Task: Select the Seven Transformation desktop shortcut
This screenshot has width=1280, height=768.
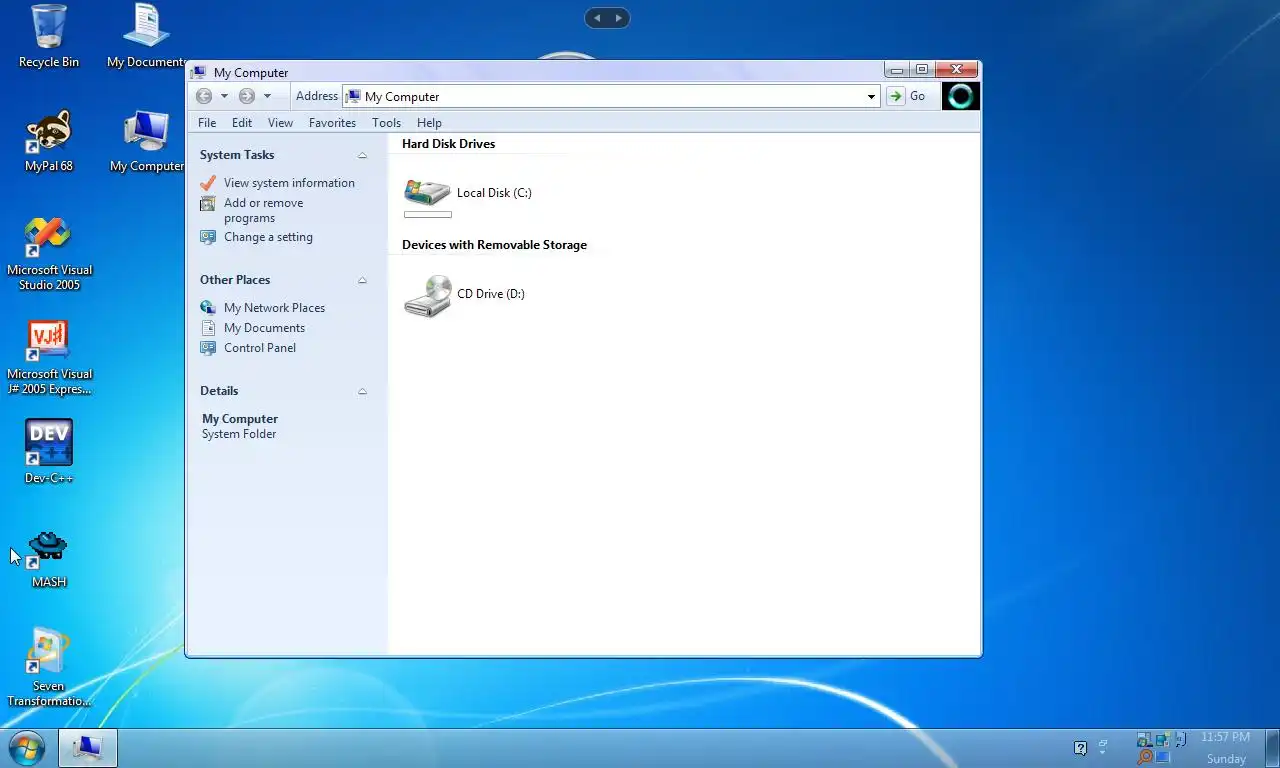Action: tap(48, 667)
